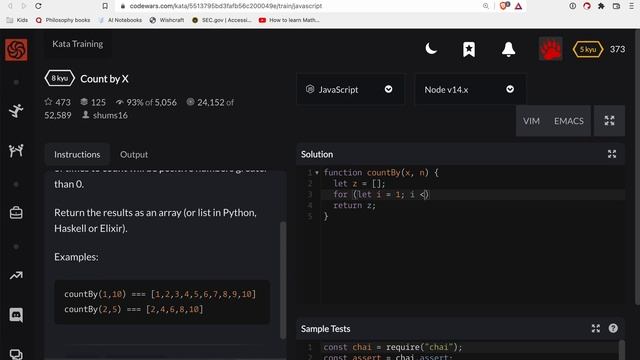Click the zoom magnifier in address bar
640x360 pixels.
(486, 6)
